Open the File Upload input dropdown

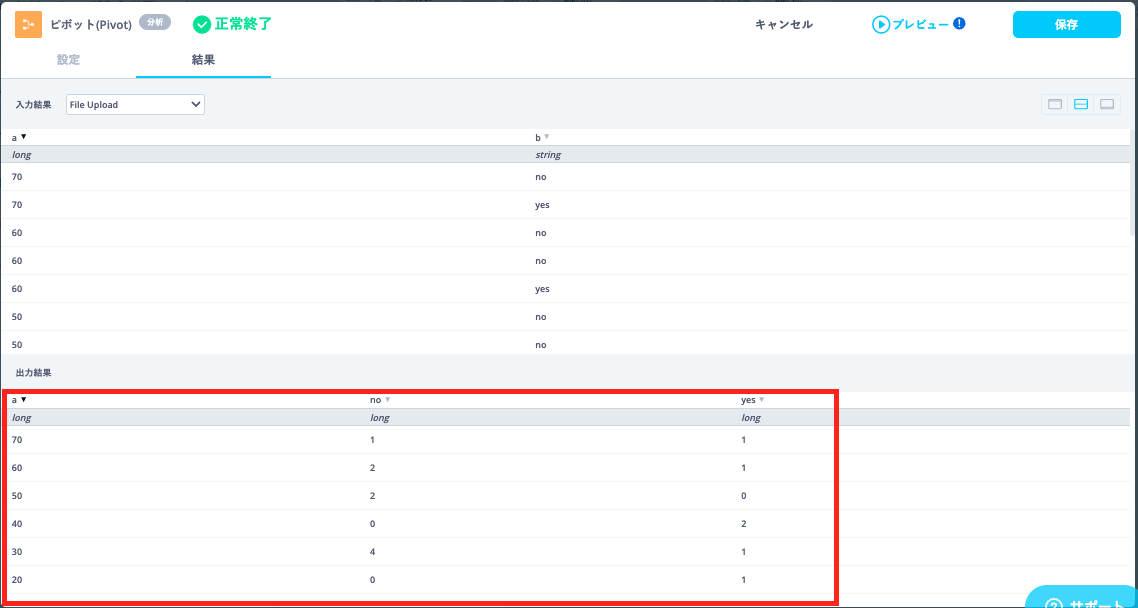pyautogui.click(x=135, y=104)
